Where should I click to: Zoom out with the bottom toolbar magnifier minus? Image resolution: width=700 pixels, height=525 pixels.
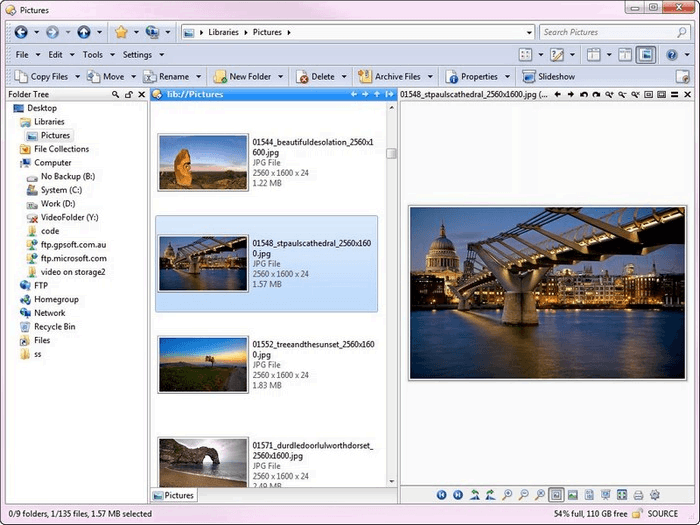[524, 495]
